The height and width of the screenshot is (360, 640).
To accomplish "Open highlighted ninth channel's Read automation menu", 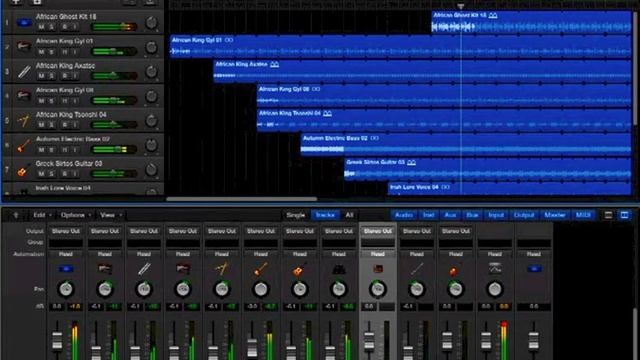I will (x=378, y=254).
